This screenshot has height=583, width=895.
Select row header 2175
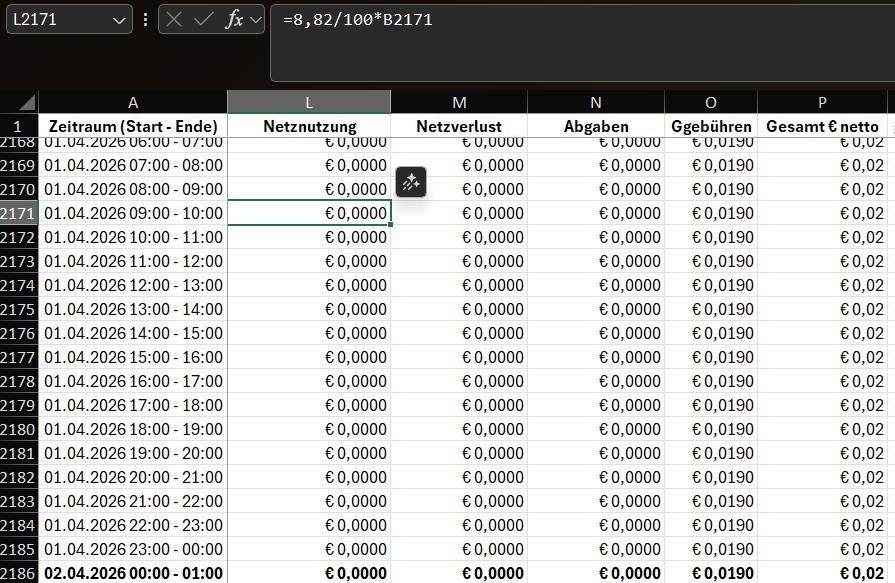19,309
